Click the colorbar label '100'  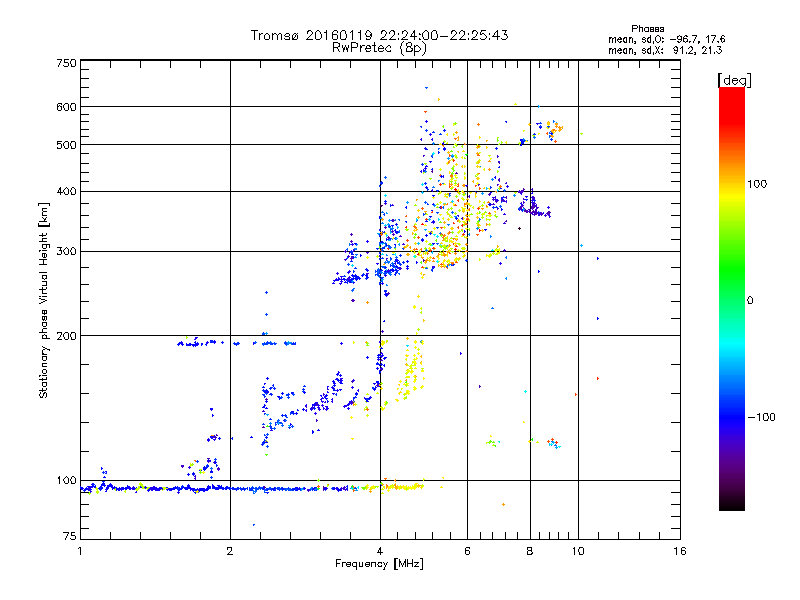(x=757, y=184)
